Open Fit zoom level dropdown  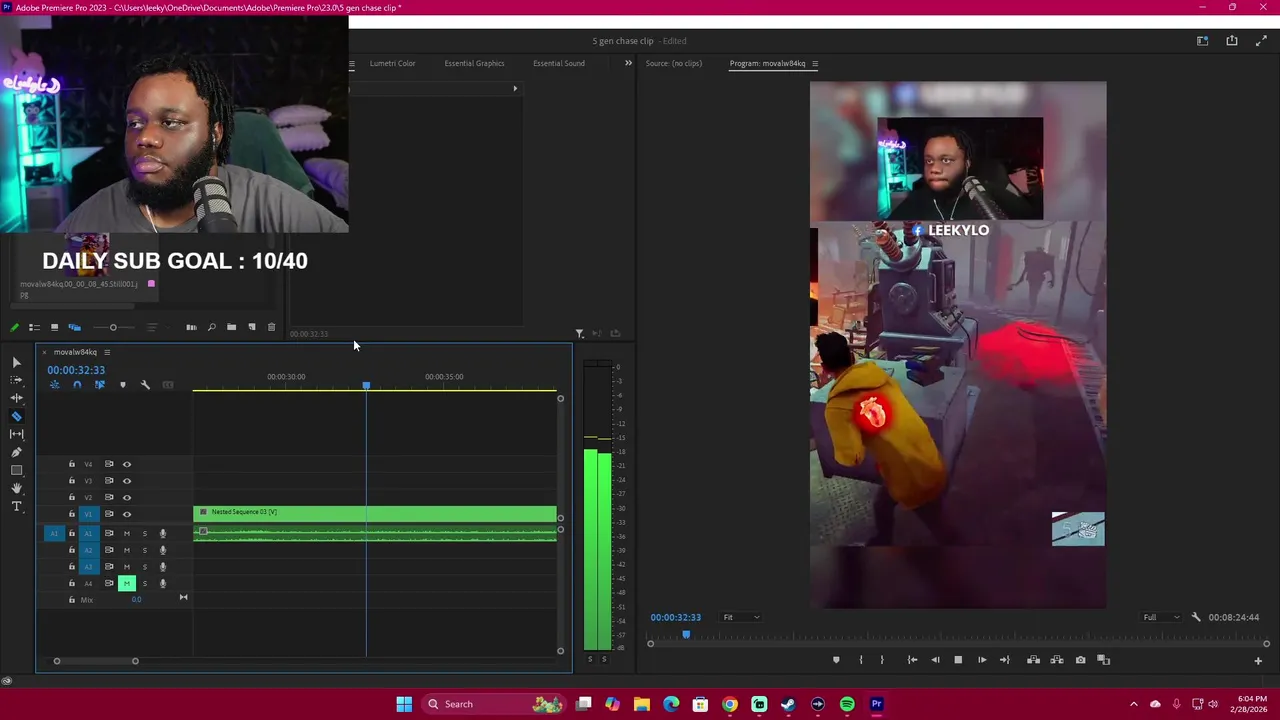point(741,617)
